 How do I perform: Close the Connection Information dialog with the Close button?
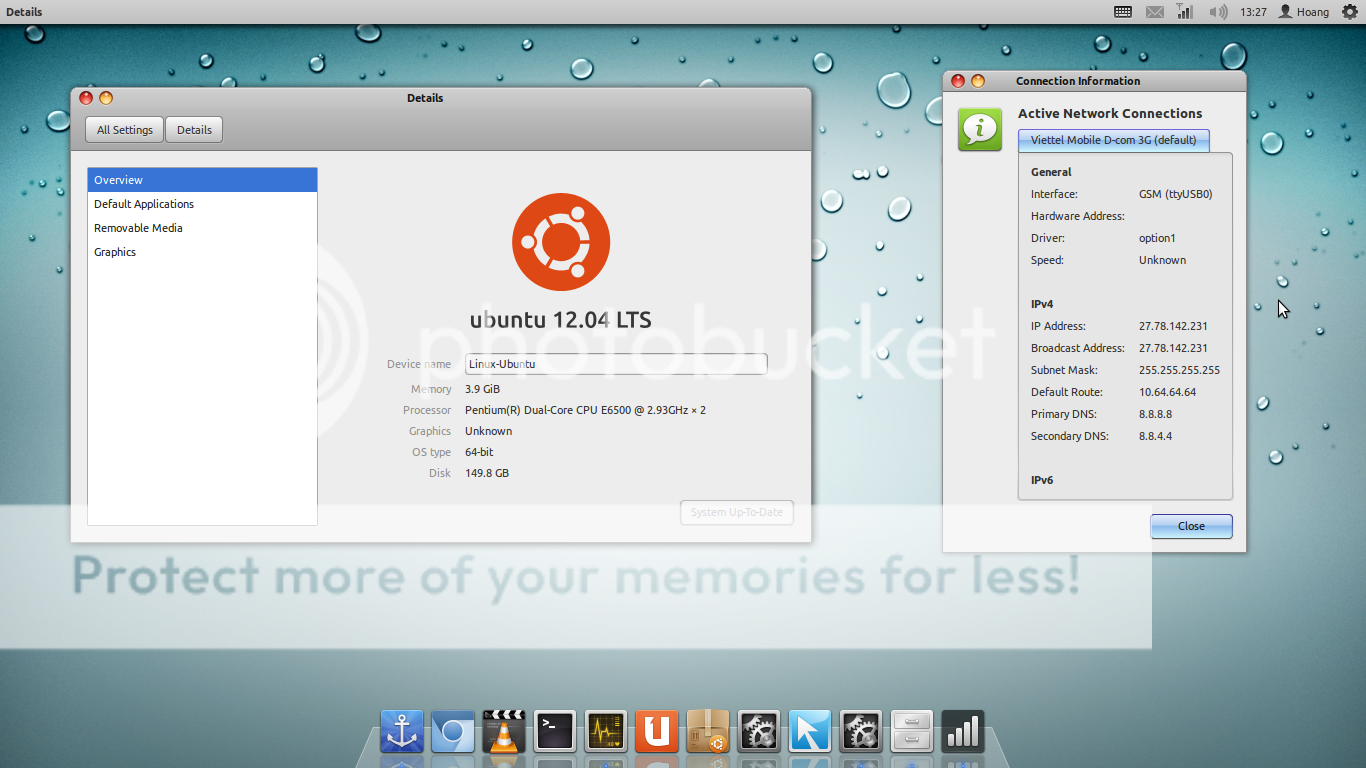(x=1191, y=526)
